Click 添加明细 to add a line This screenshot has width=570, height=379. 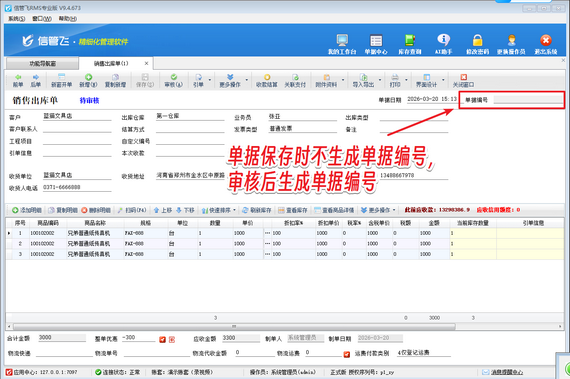point(27,210)
